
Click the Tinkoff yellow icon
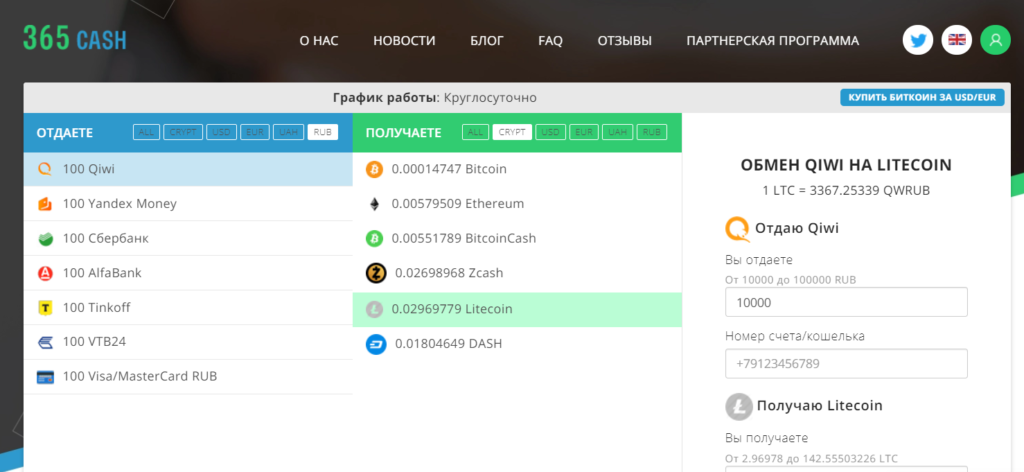(45, 307)
